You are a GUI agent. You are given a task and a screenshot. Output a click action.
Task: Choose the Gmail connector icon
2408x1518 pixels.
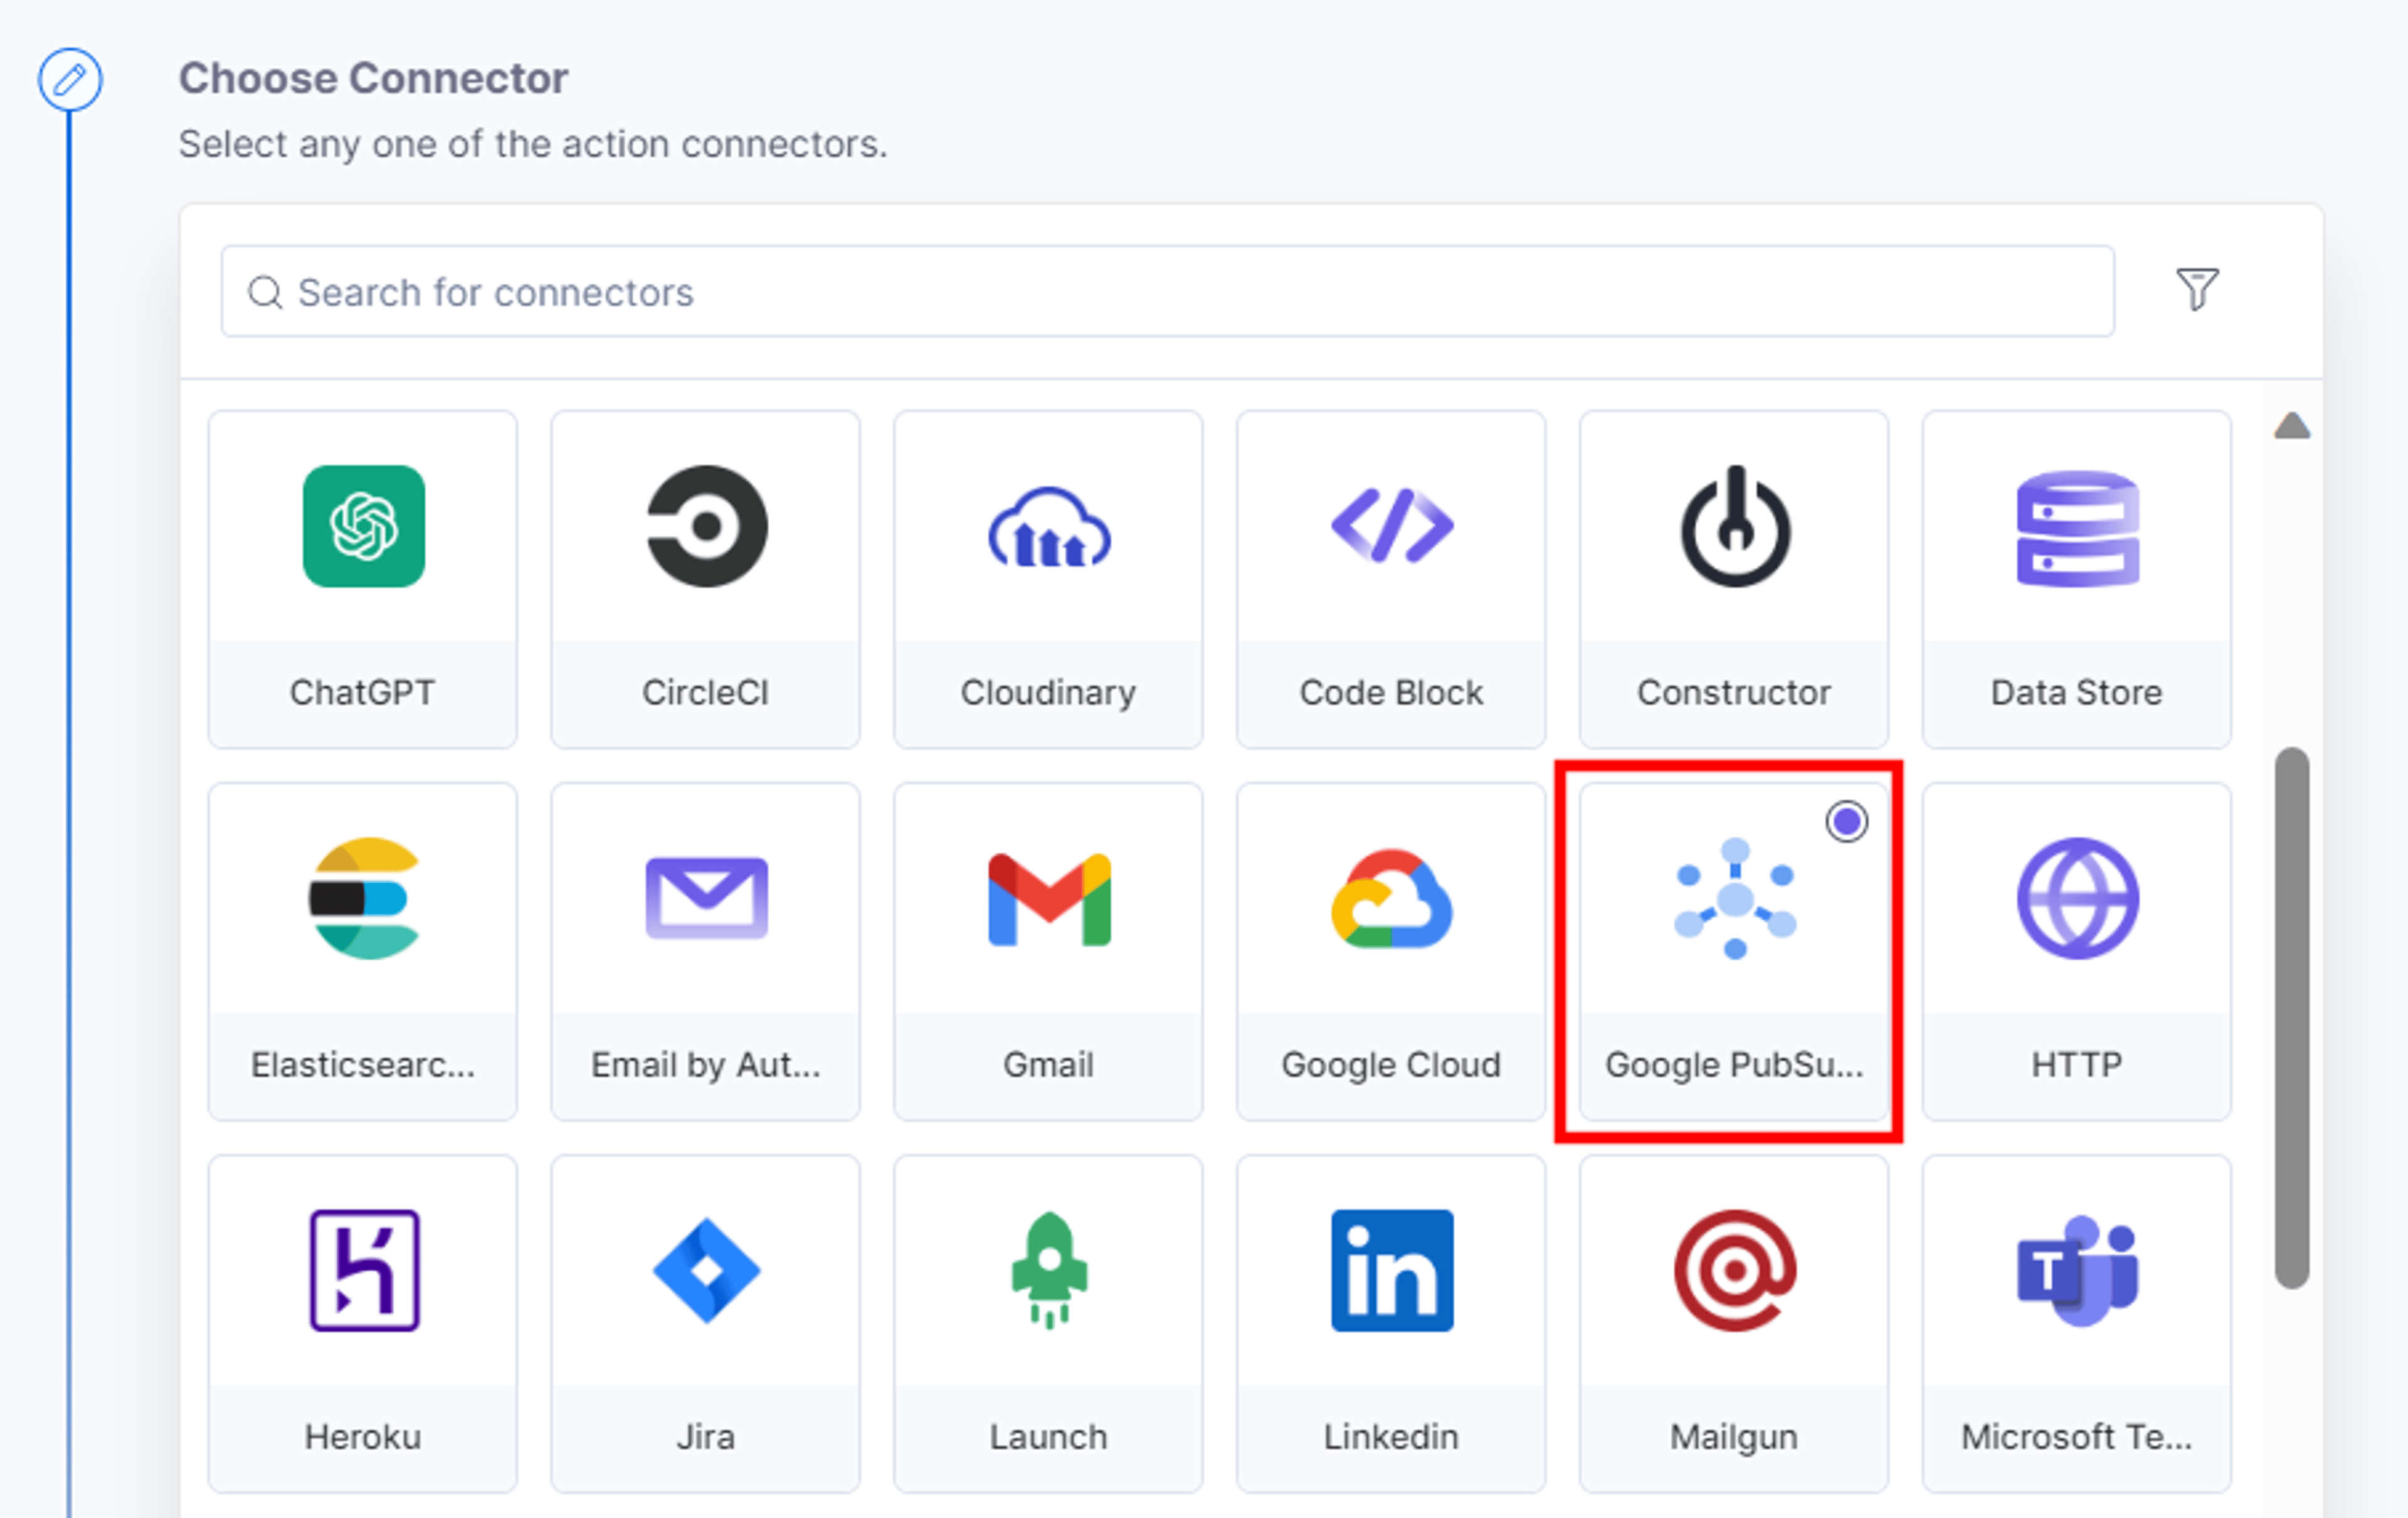pos(1049,899)
